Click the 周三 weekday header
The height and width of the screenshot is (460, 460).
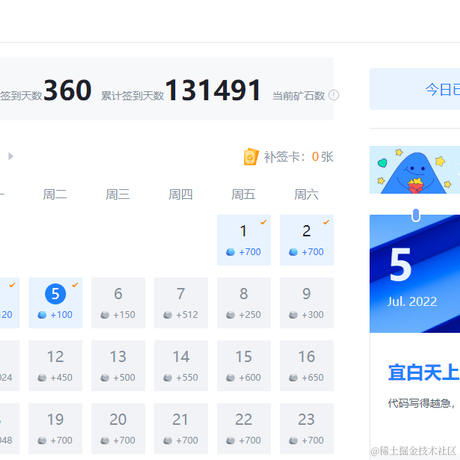[x=118, y=194]
